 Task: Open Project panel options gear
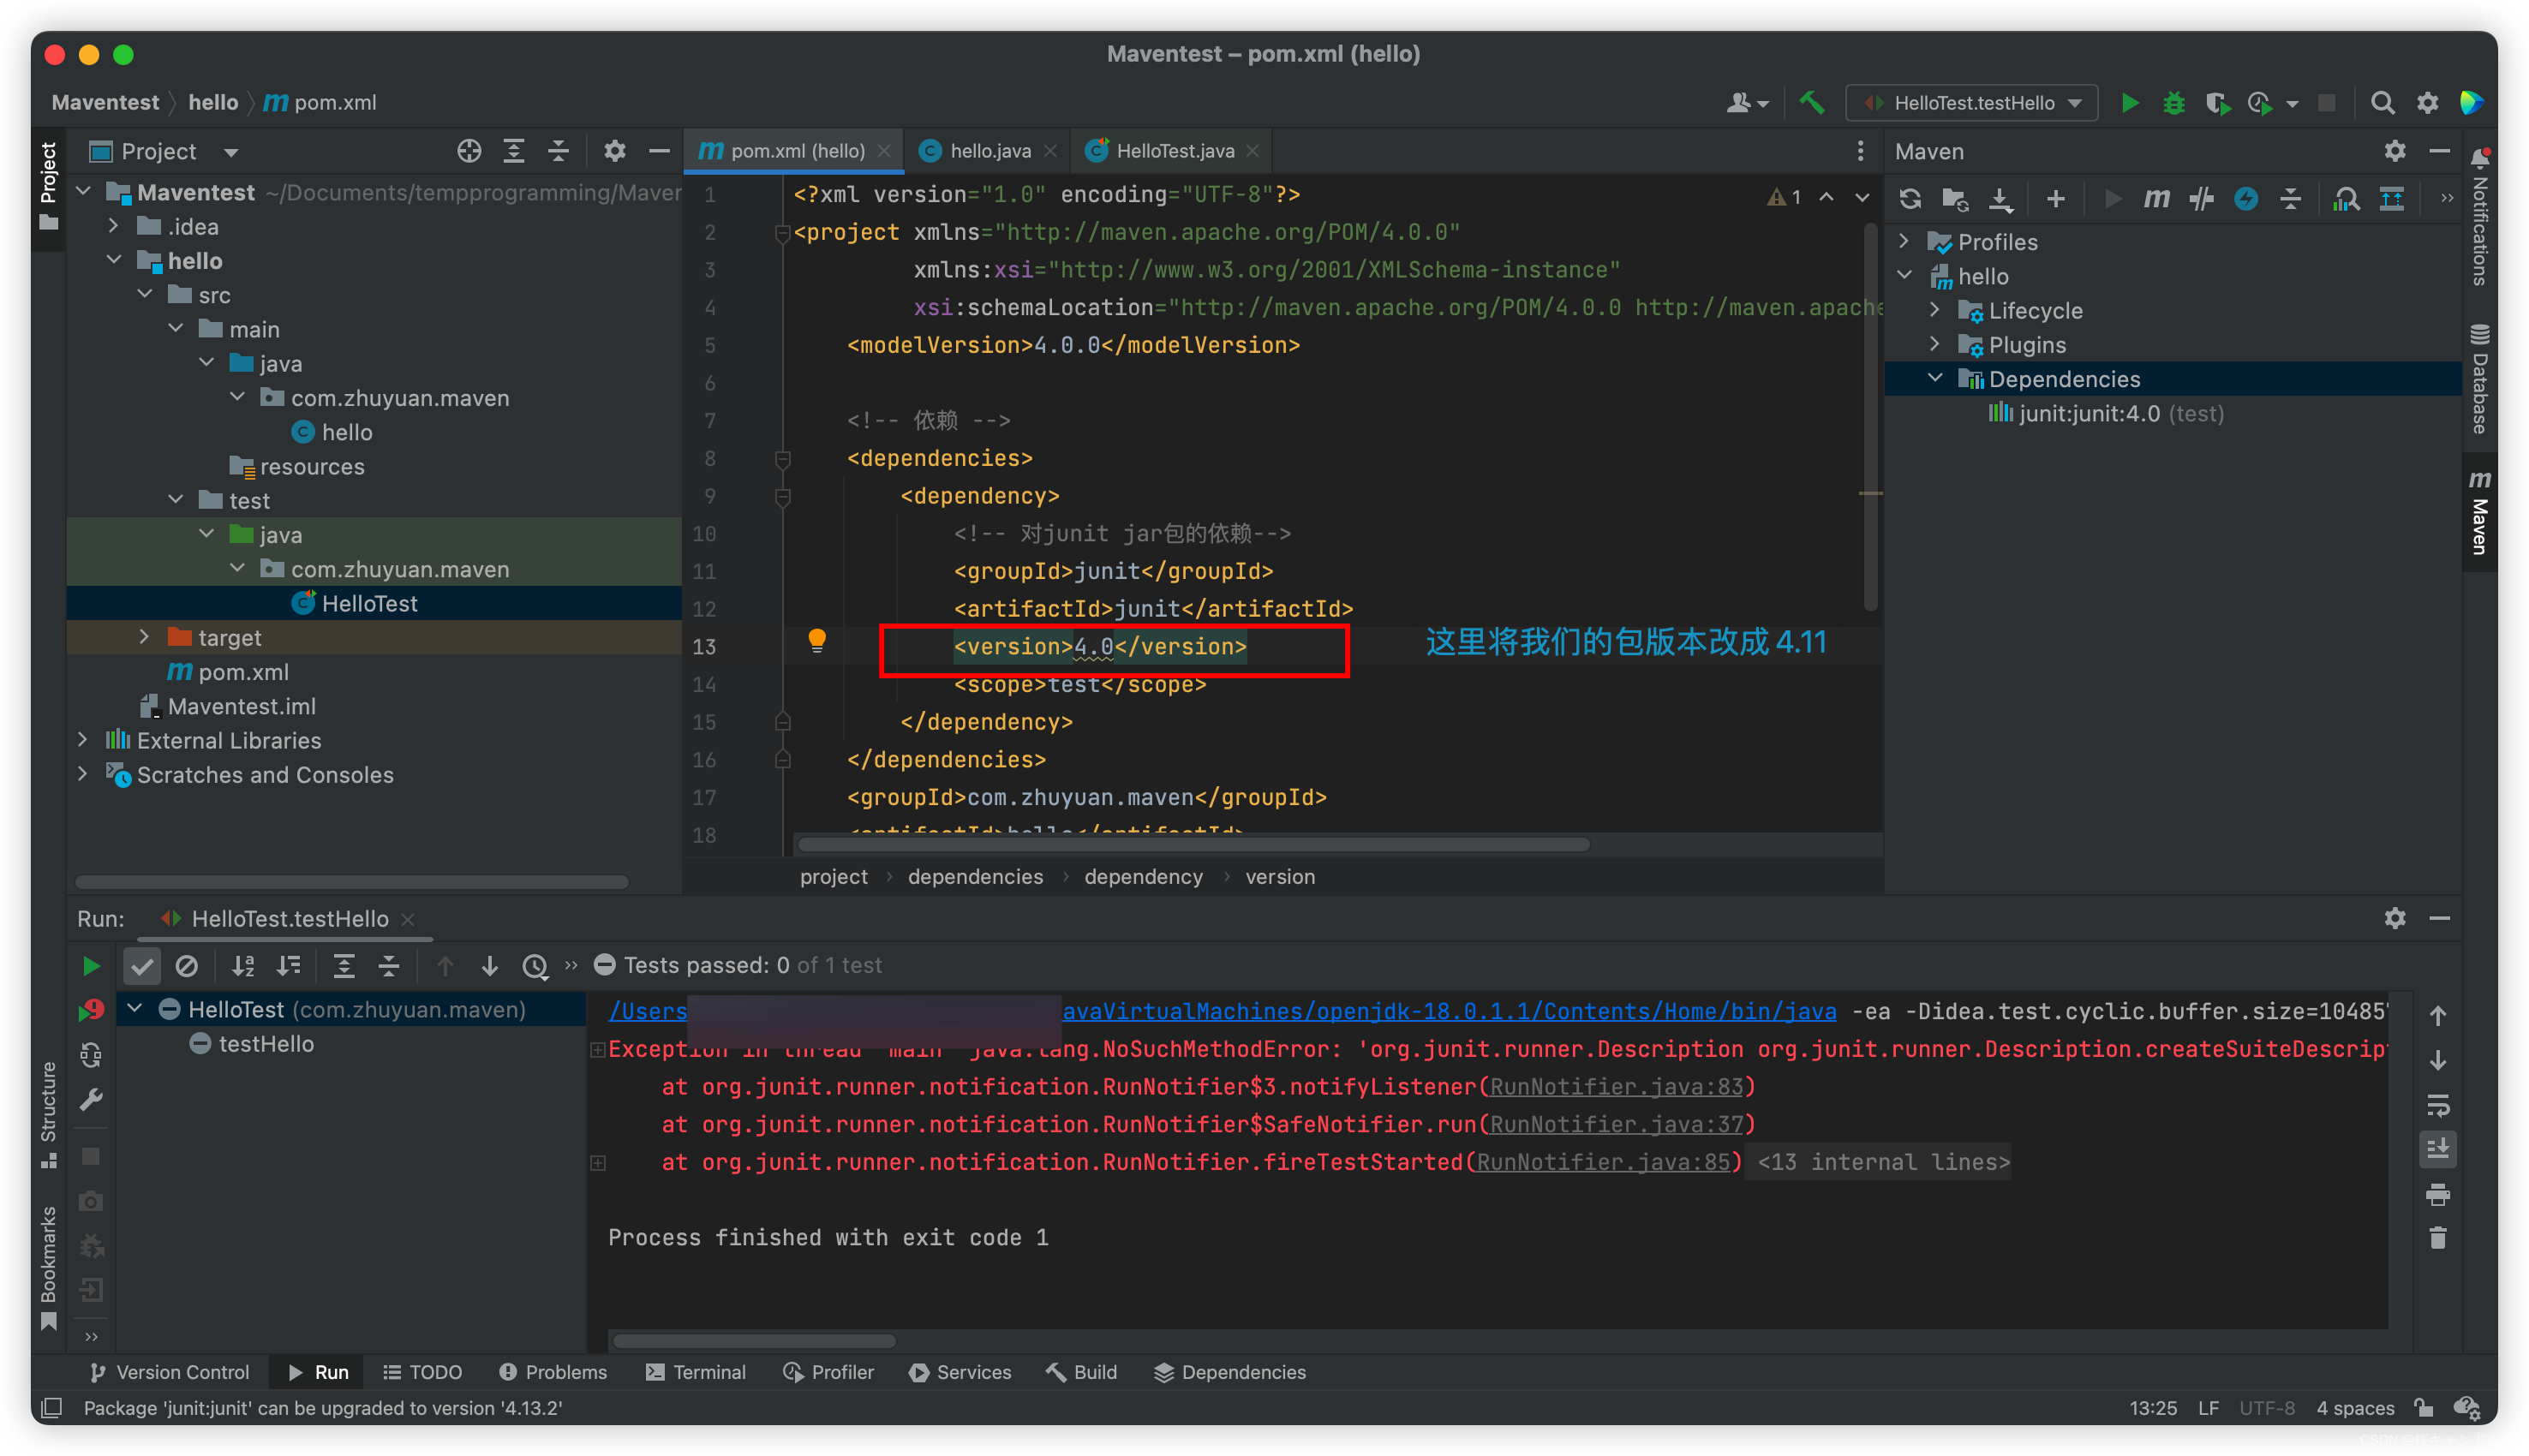[614, 151]
